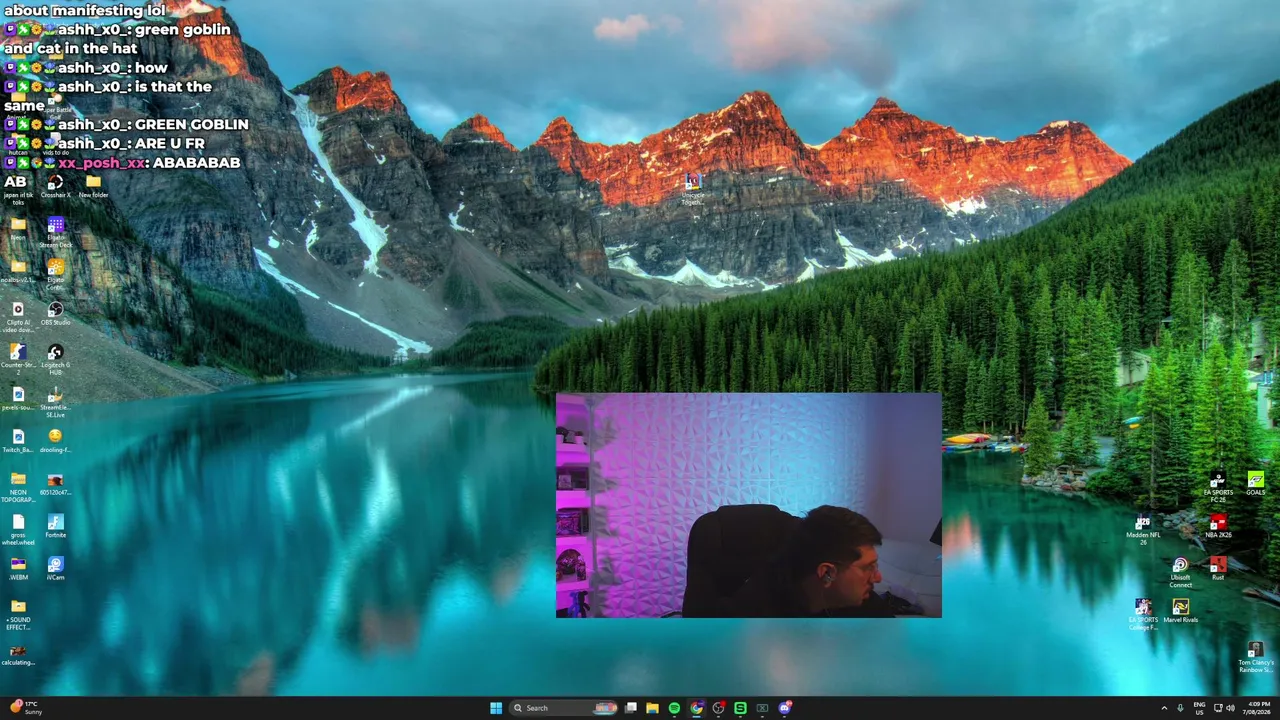Open the 'New folder' desktop folder
1280x720 pixels.
pos(93,186)
